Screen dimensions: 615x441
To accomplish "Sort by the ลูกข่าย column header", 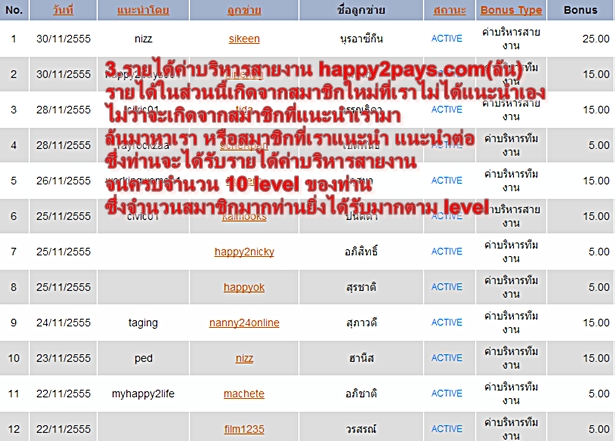I will (x=244, y=10).
